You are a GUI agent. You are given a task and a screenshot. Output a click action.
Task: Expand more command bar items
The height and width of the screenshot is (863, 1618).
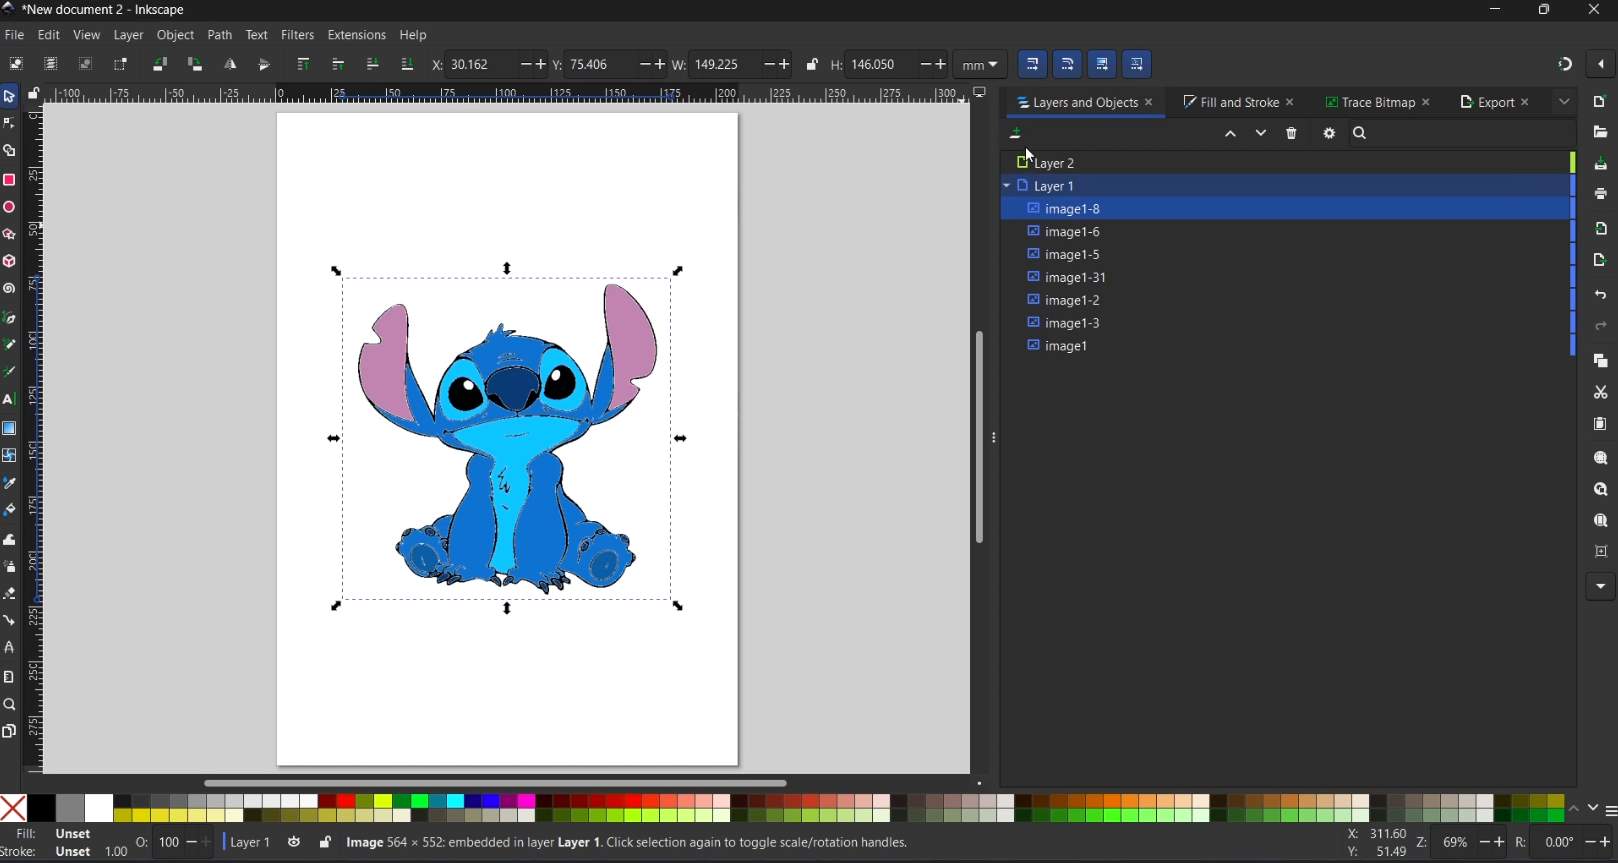click(x=1600, y=587)
